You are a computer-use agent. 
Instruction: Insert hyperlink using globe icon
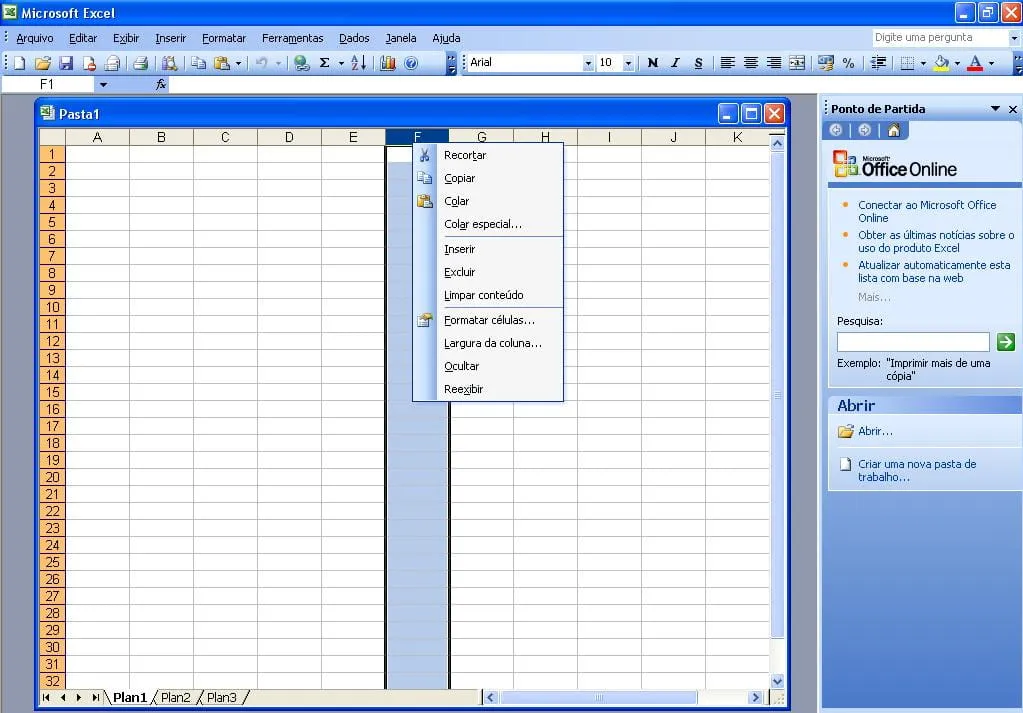[x=301, y=63]
